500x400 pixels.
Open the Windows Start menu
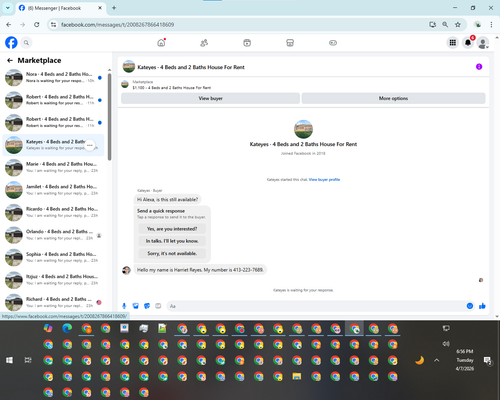click(9, 360)
